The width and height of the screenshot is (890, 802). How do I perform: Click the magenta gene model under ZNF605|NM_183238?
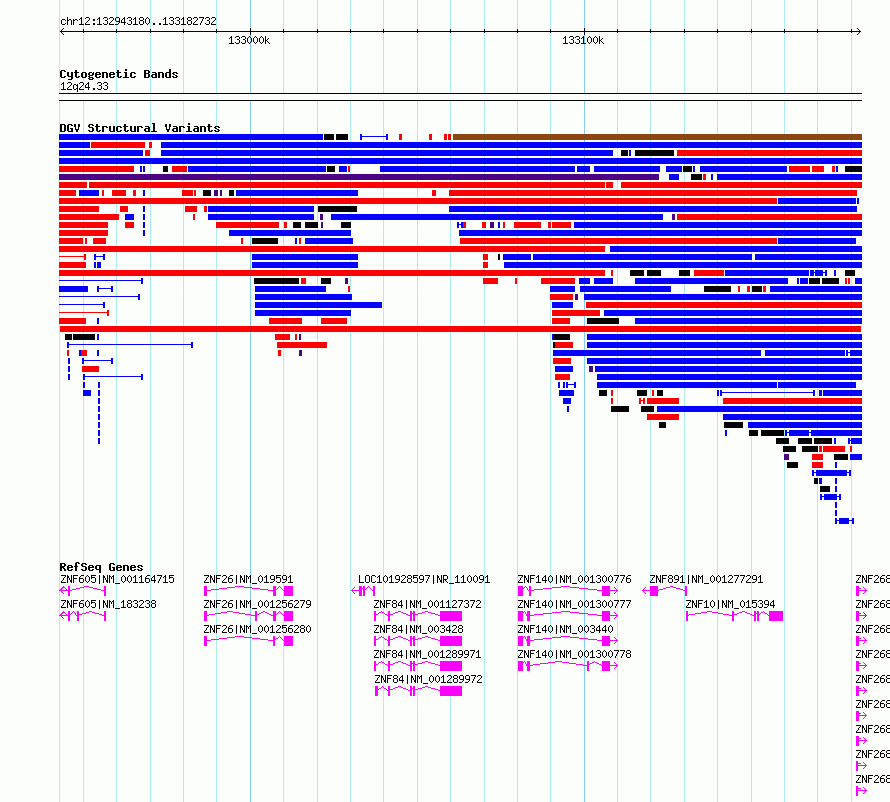pos(83,616)
